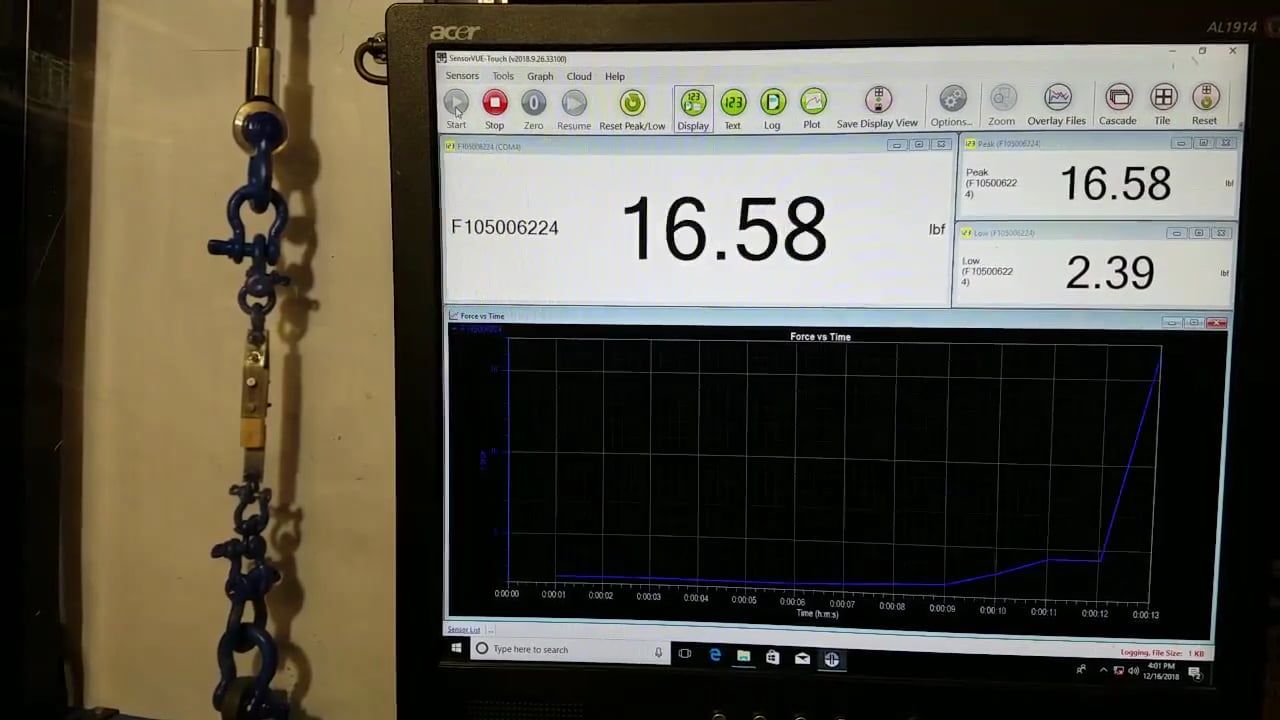Click the Peak value 16.58

[x=1115, y=184]
